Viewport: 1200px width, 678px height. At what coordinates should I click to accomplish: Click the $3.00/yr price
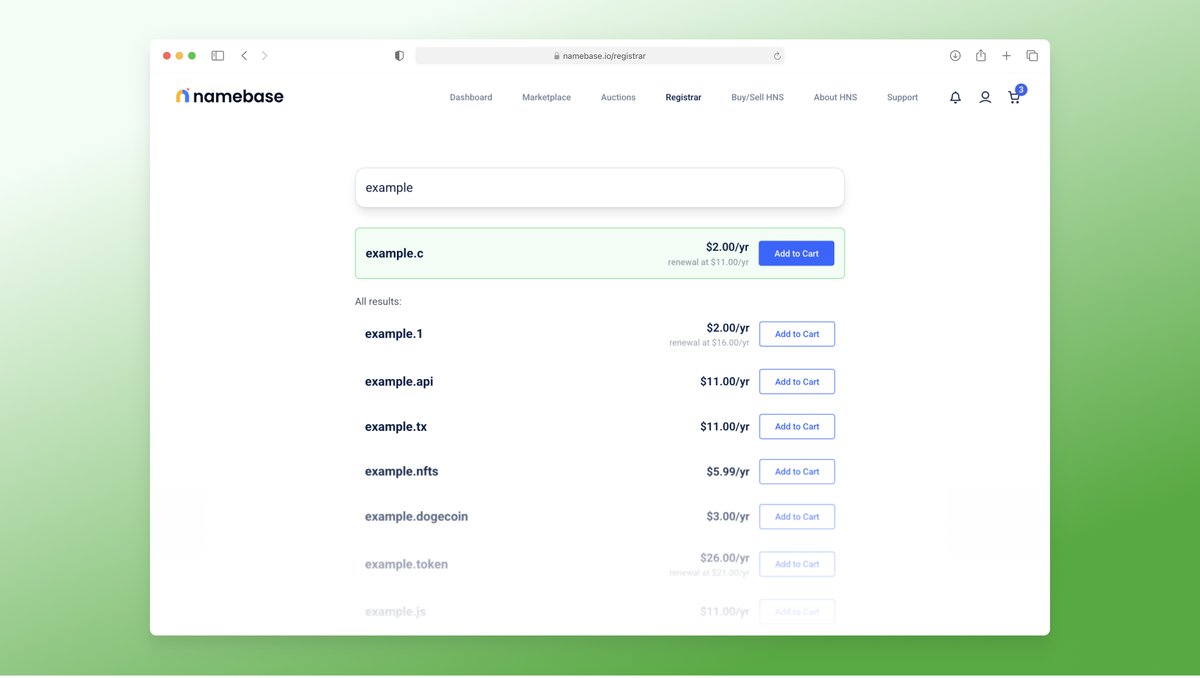pos(727,517)
